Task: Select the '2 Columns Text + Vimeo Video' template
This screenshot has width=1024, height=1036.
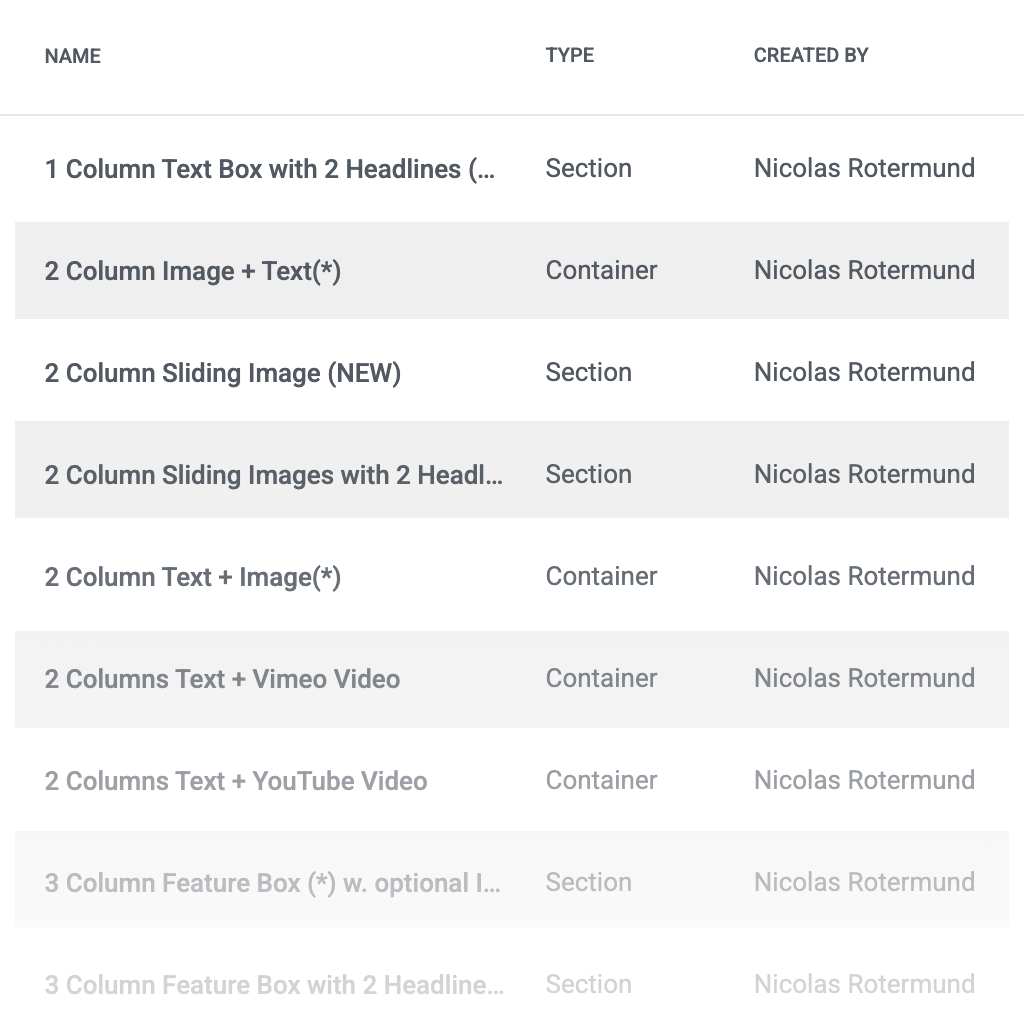Action: (221, 679)
